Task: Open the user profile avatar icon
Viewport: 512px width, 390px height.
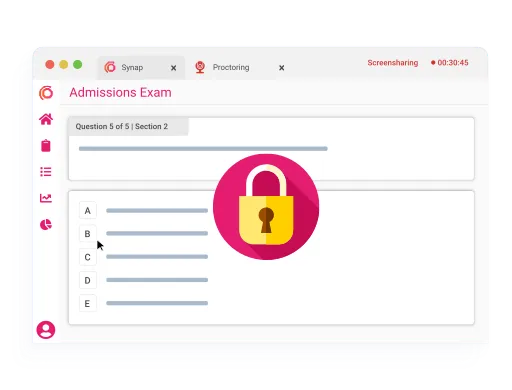Action: pyautogui.click(x=46, y=330)
